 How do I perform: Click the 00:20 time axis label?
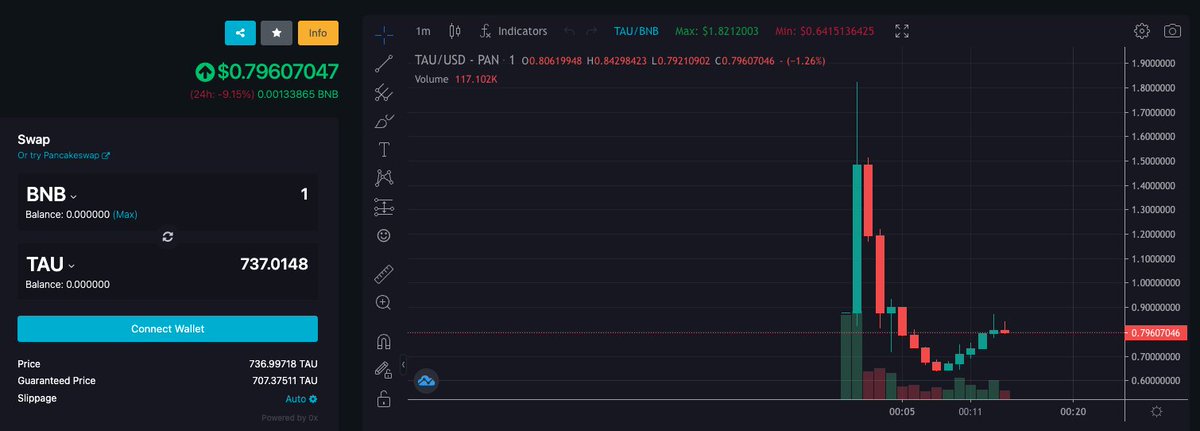pyautogui.click(x=1073, y=411)
